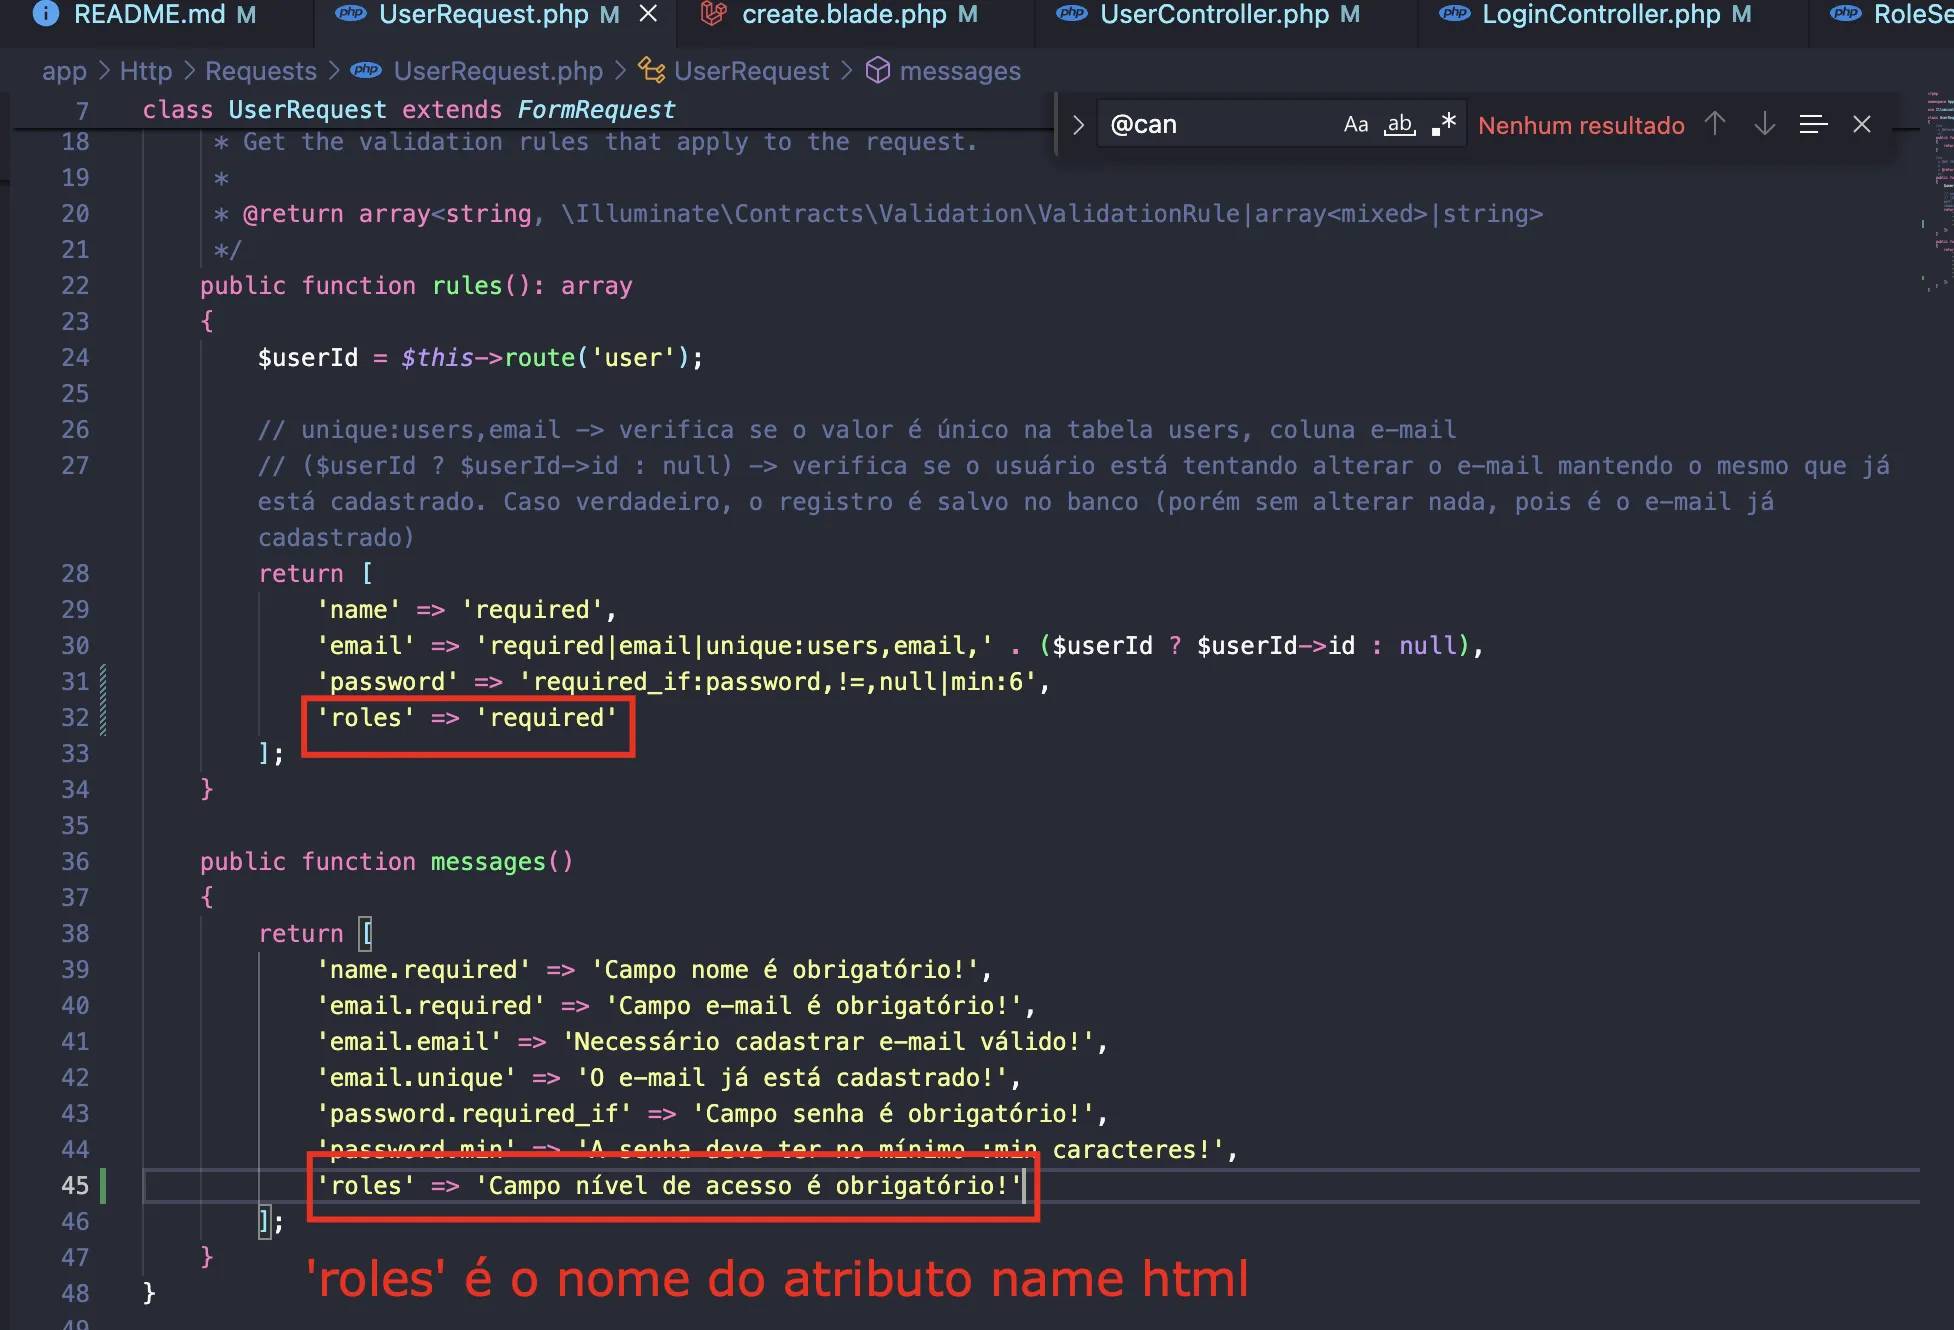
Task: Open LoginController.php tab
Action: [1600, 14]
